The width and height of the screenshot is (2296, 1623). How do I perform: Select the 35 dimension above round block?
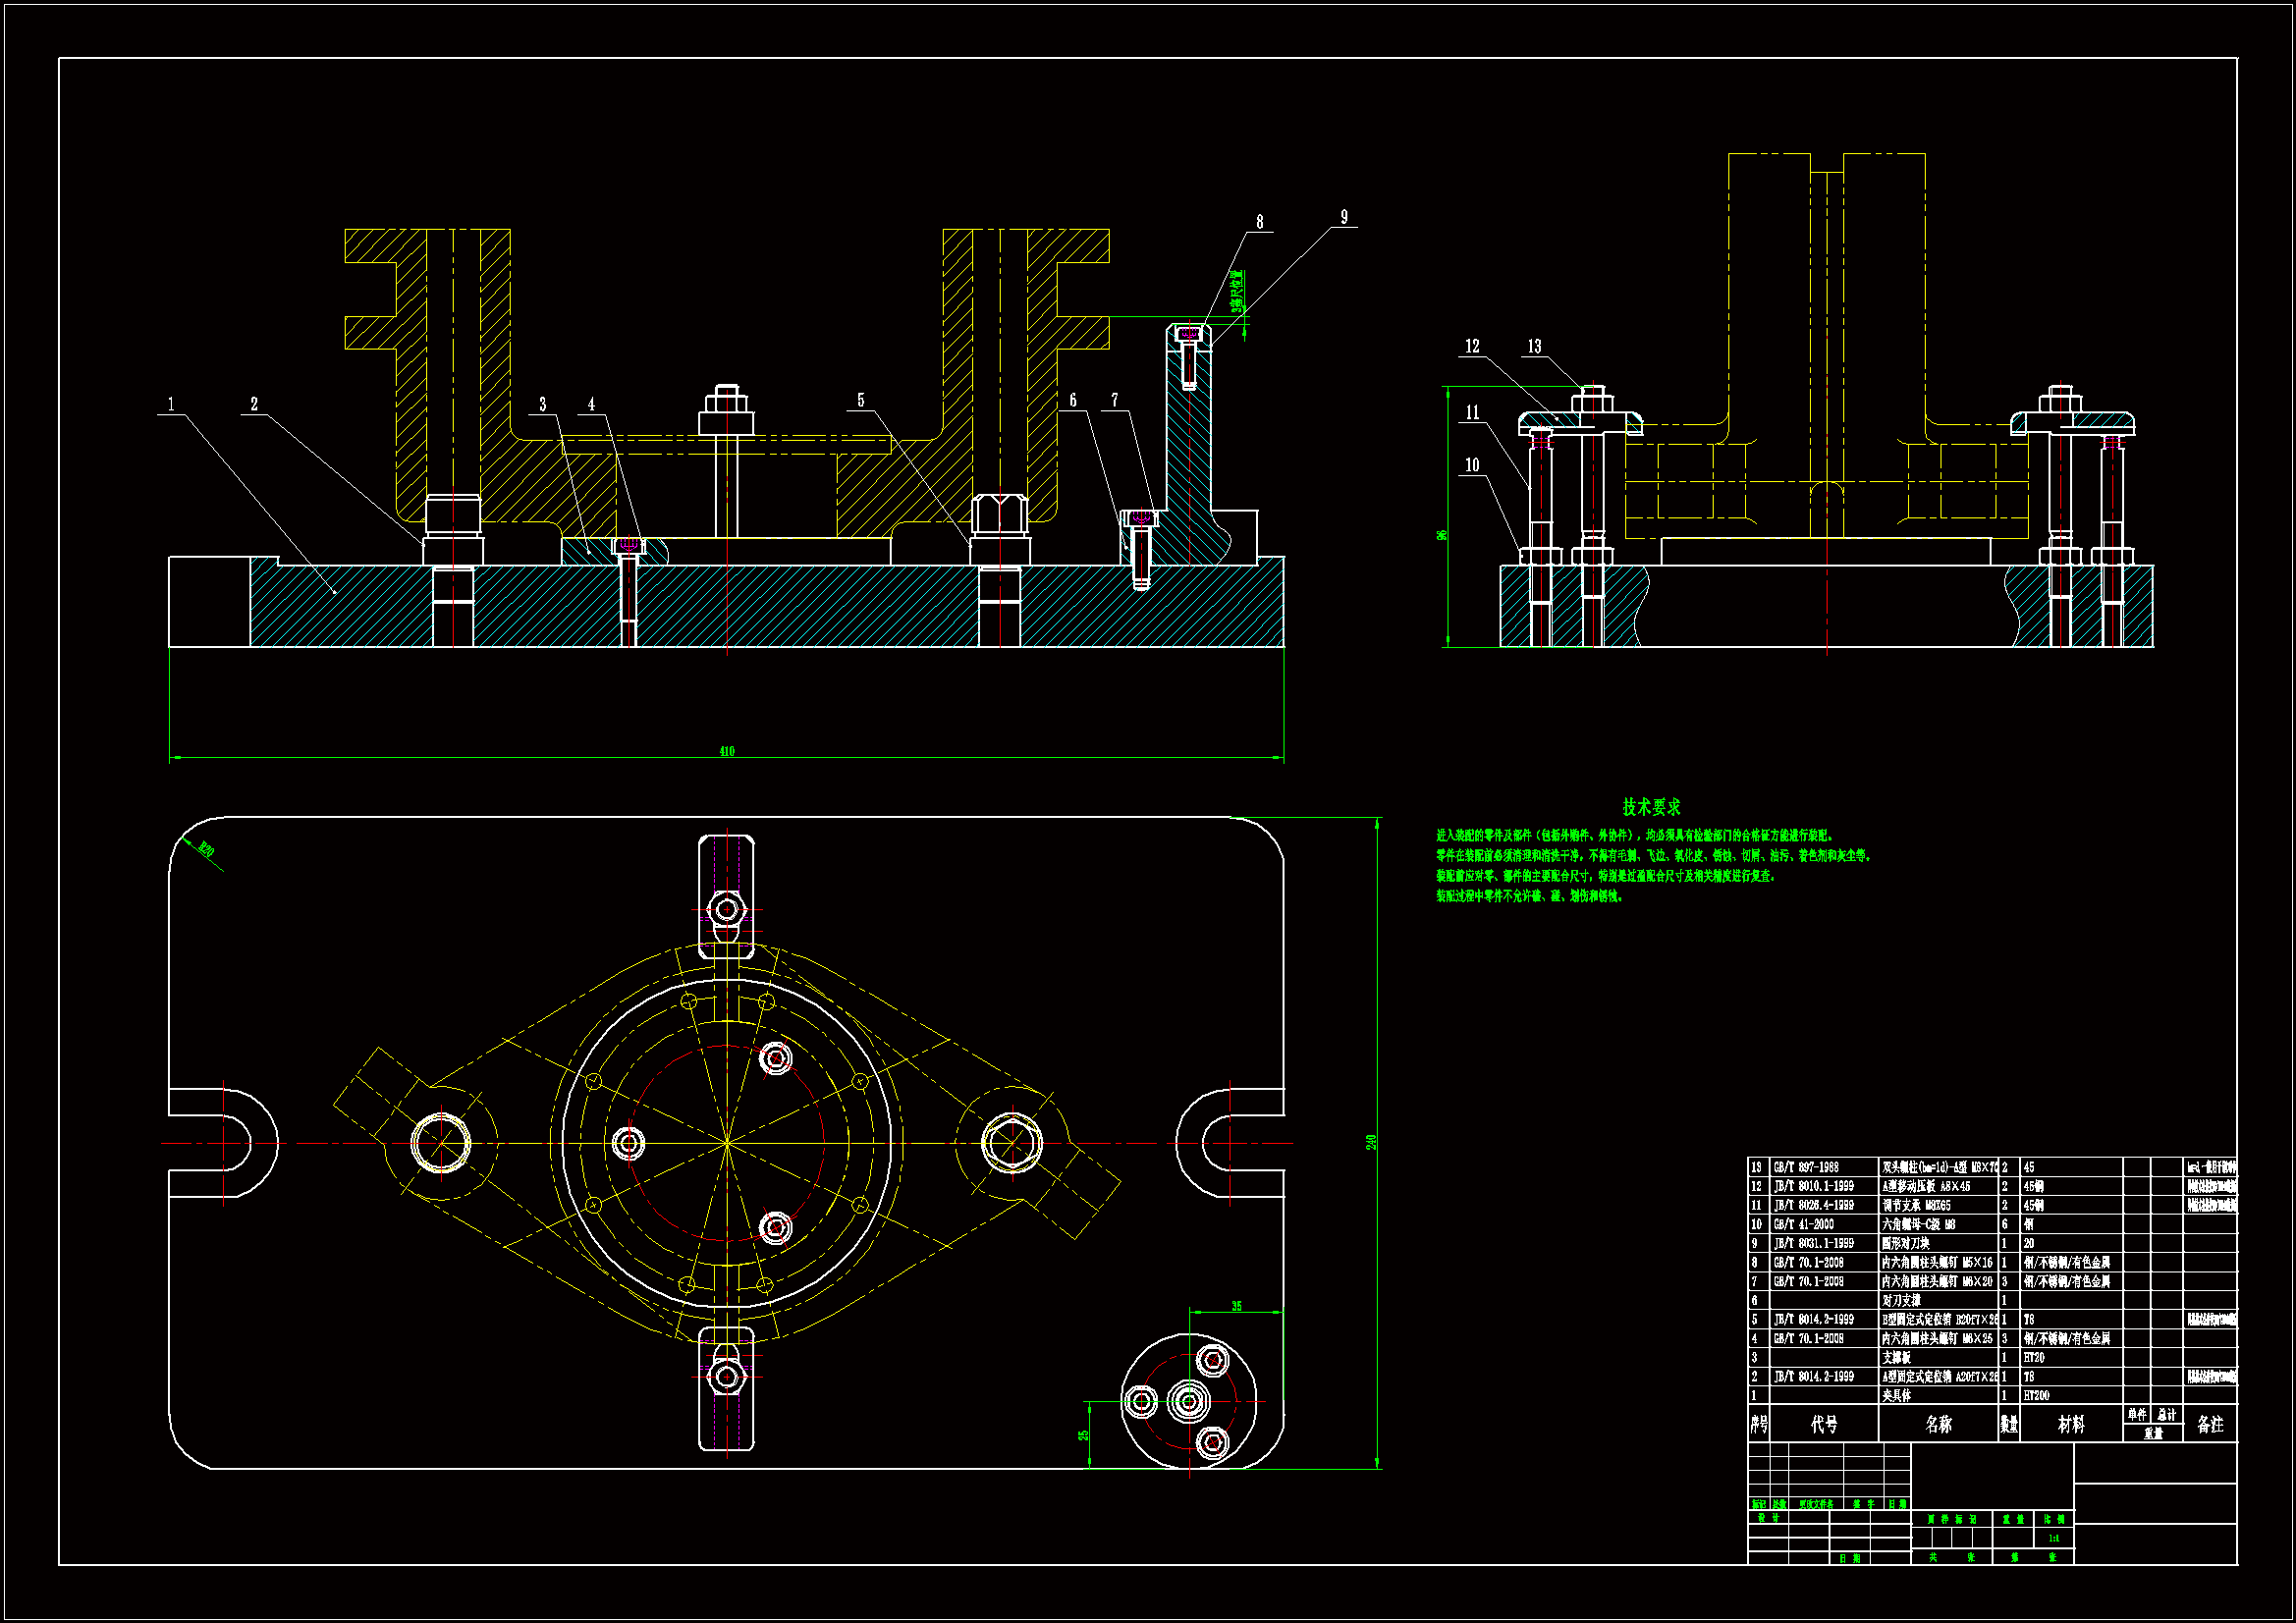1236,1306
